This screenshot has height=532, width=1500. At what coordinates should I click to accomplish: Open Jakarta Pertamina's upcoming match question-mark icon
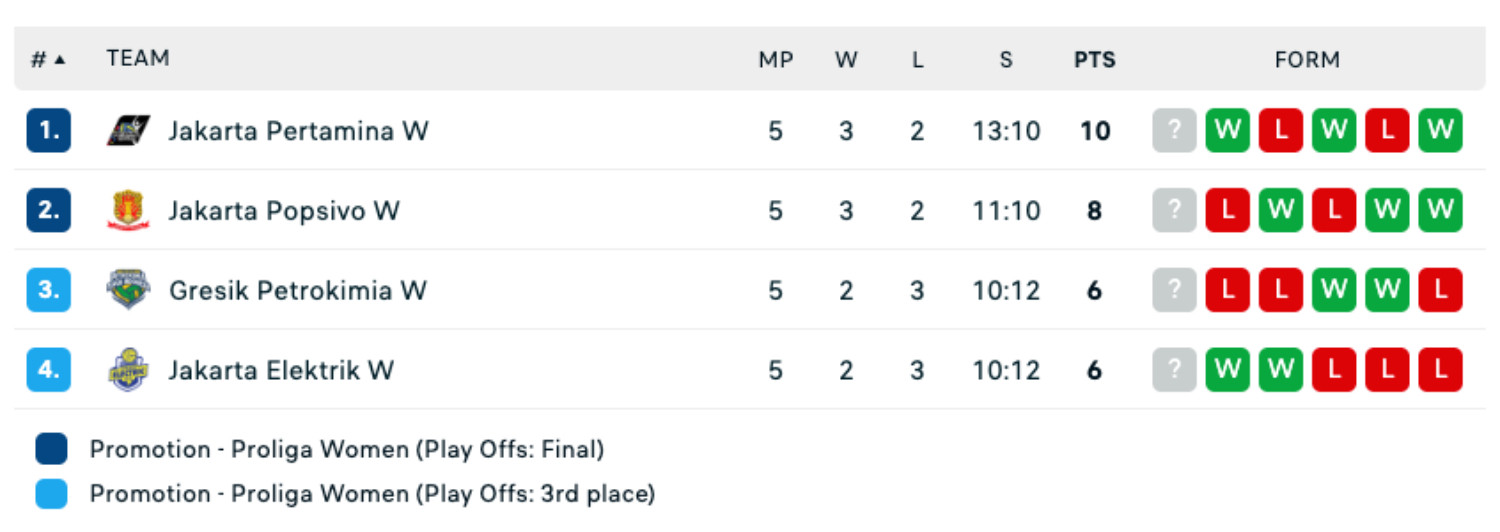pyautogui.click(x=1174, y=131)
